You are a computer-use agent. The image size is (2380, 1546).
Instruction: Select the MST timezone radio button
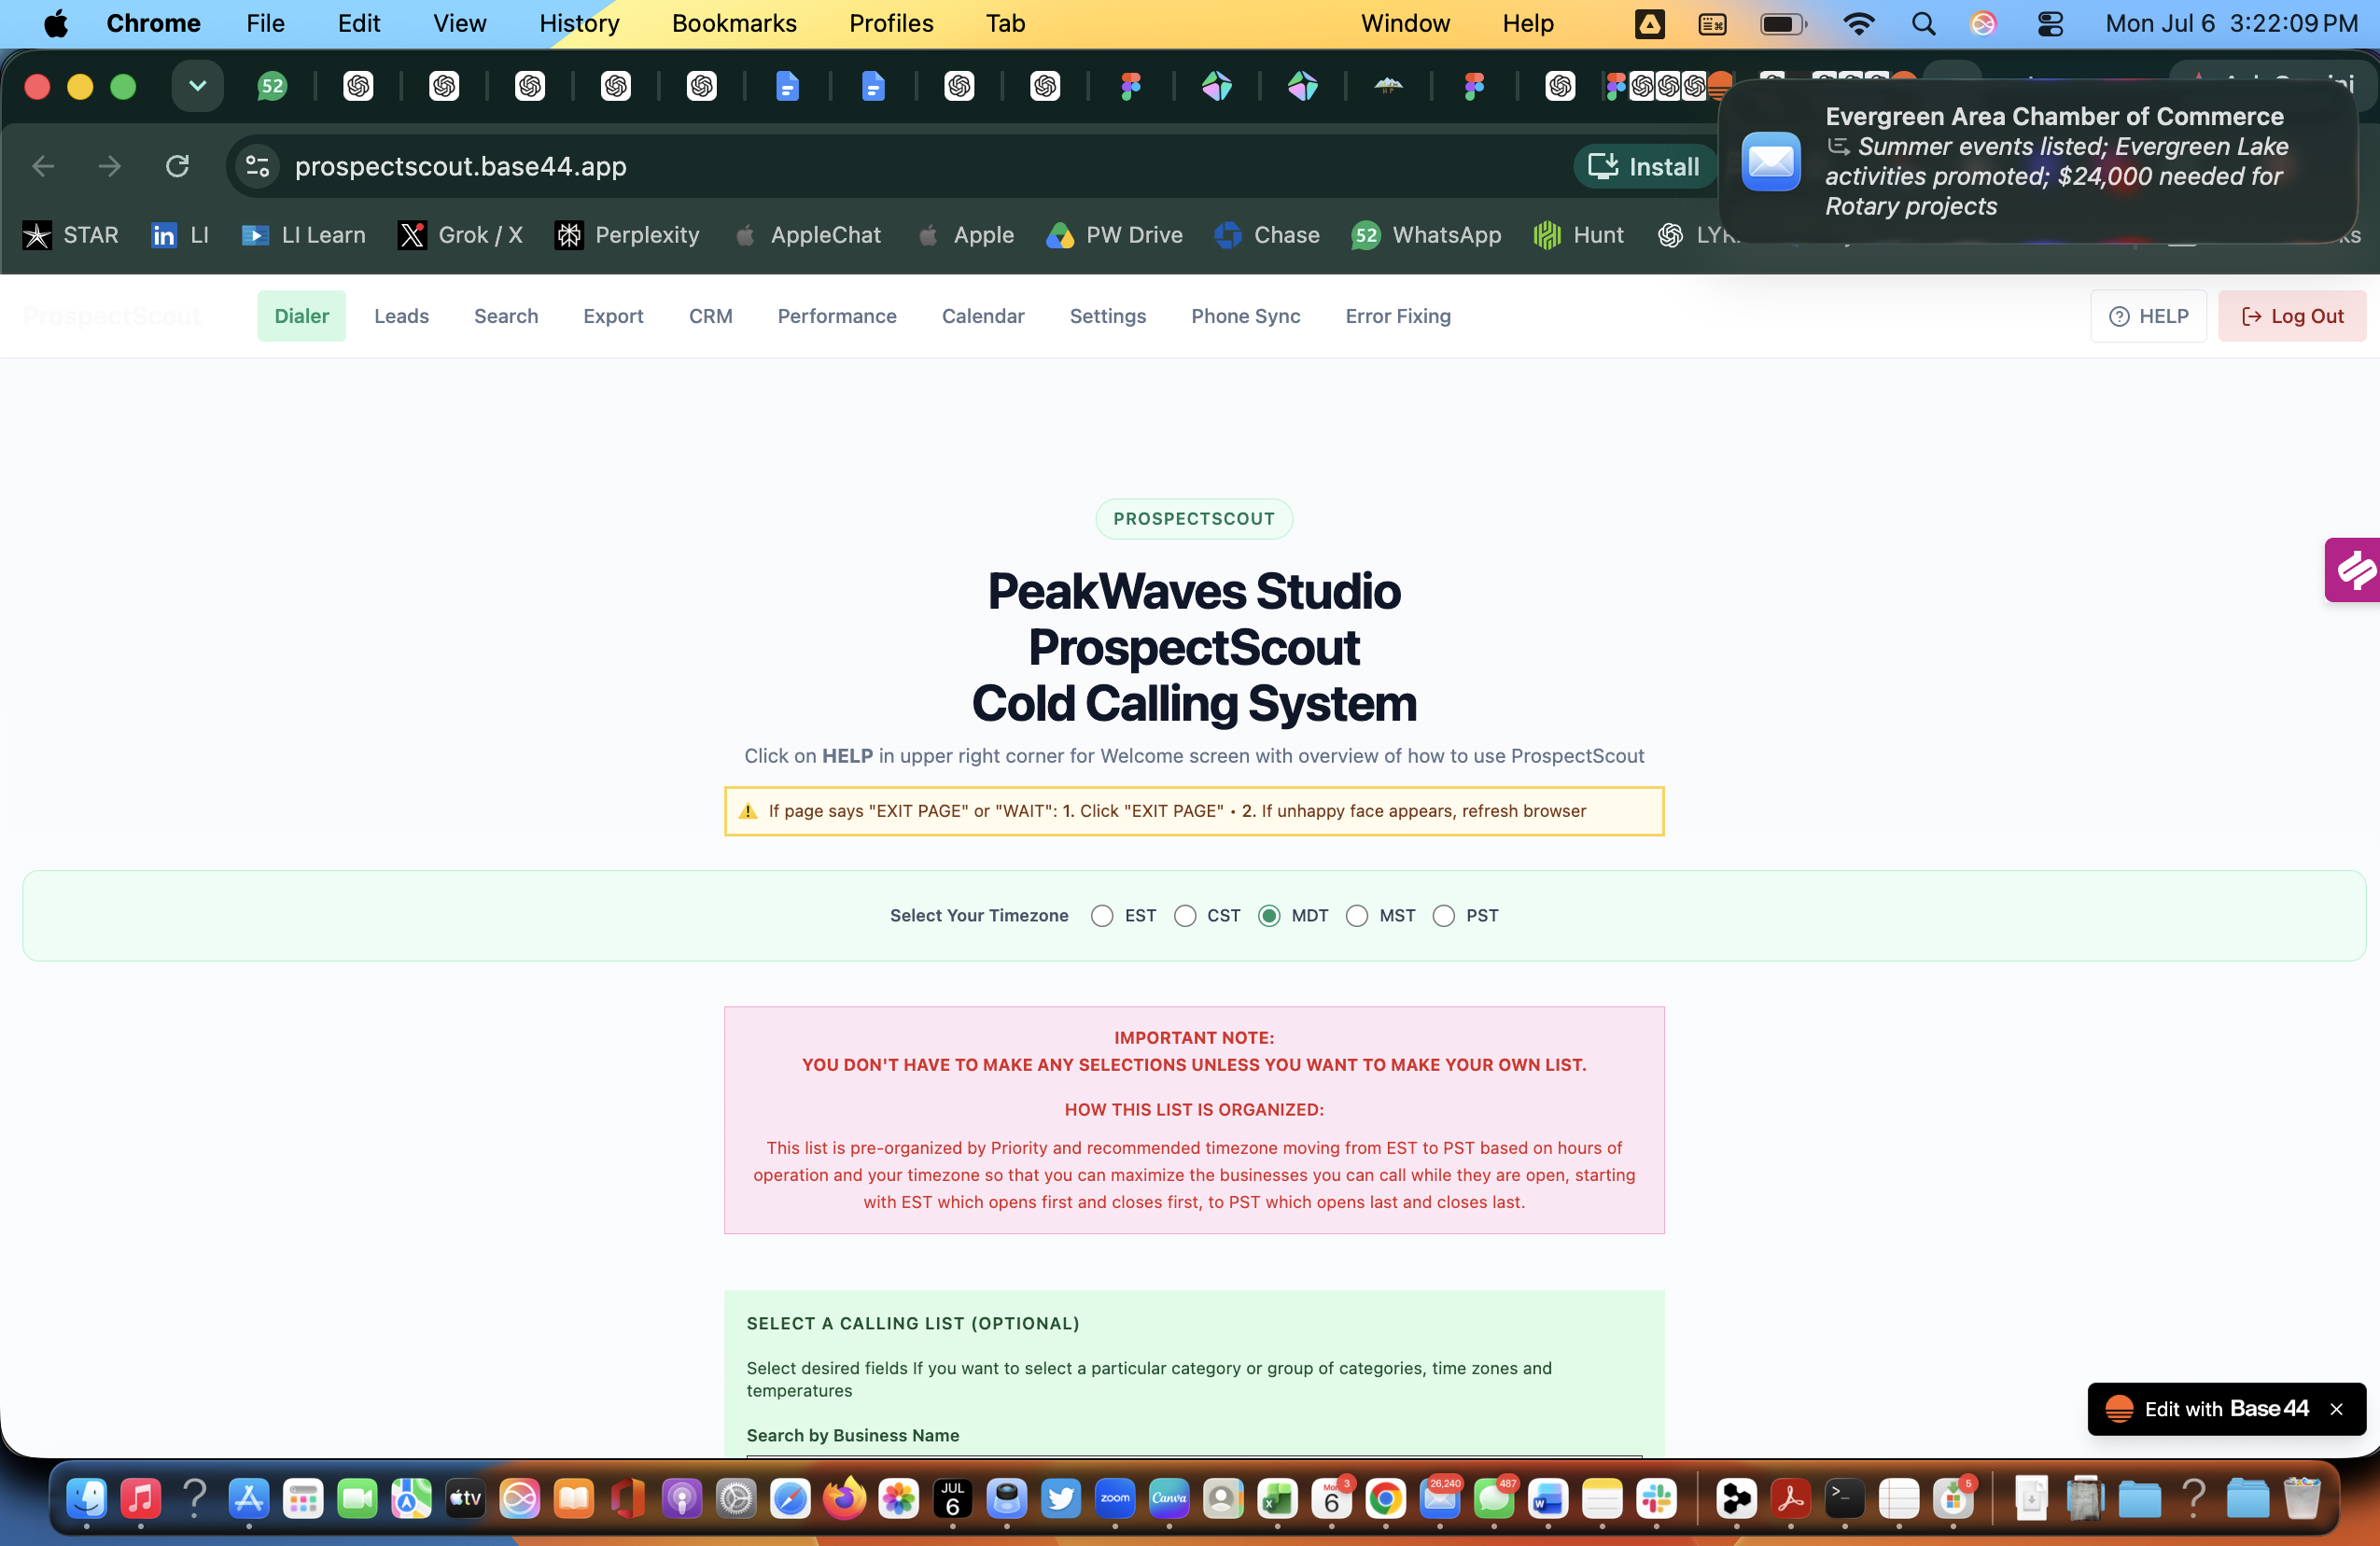point(1357,916)
